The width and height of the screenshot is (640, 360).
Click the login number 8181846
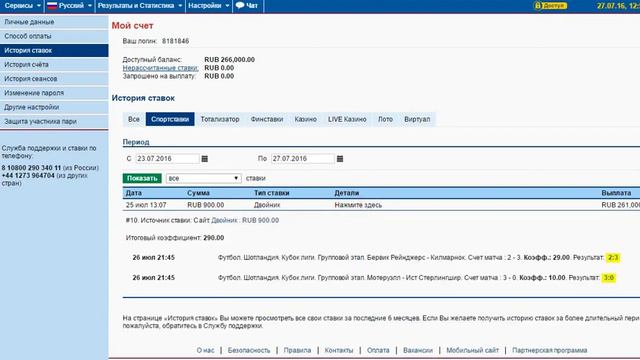coord(176,41)
